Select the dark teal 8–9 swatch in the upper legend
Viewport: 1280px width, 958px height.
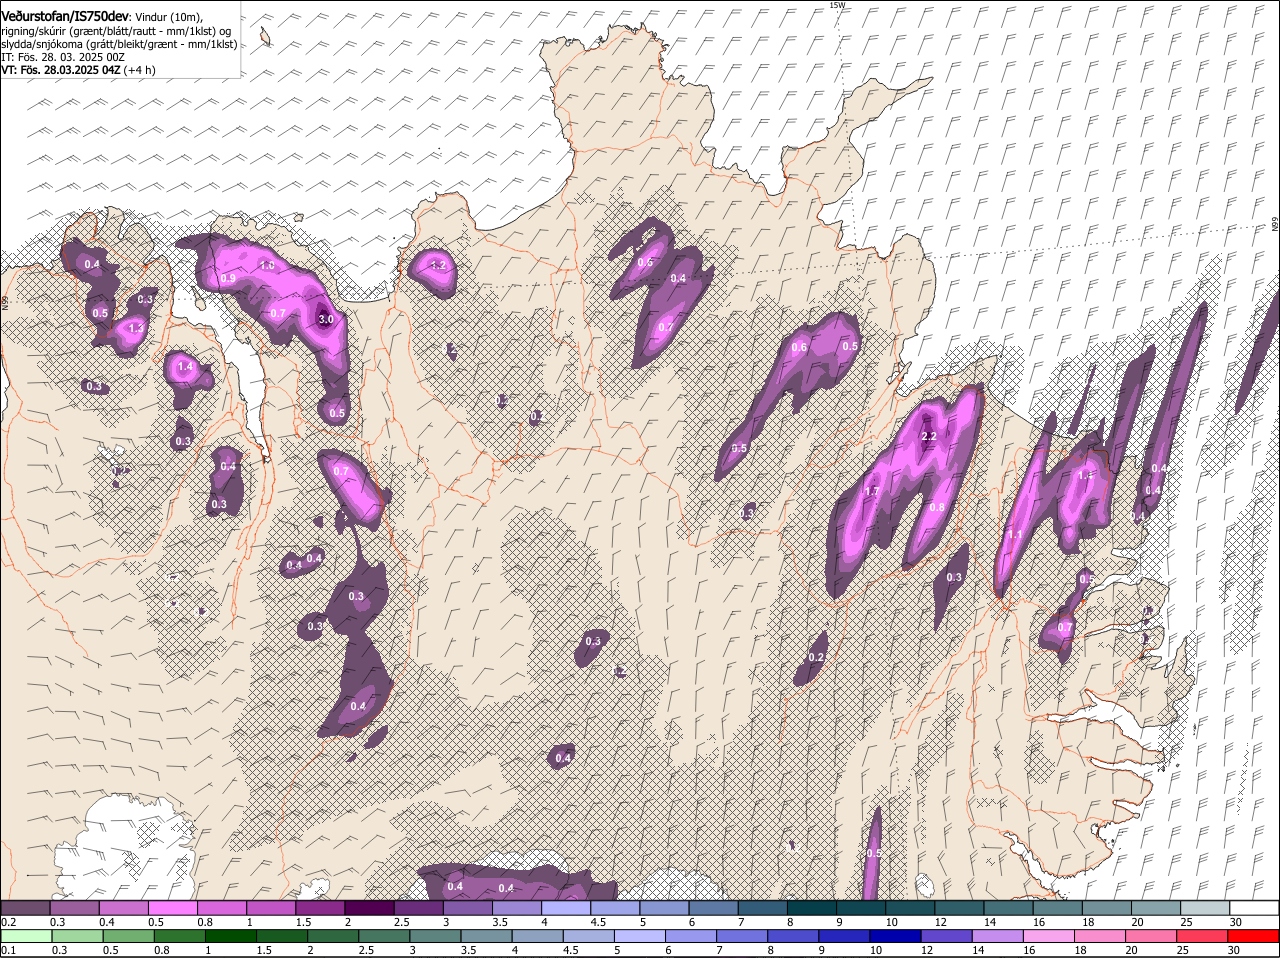812,907
